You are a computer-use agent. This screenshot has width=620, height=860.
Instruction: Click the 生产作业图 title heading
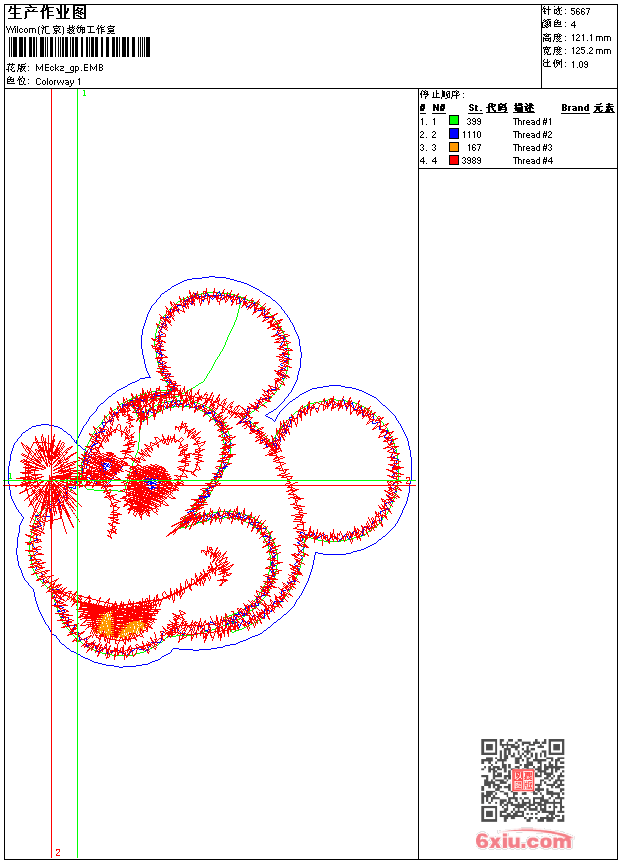[x=47, y=12]
